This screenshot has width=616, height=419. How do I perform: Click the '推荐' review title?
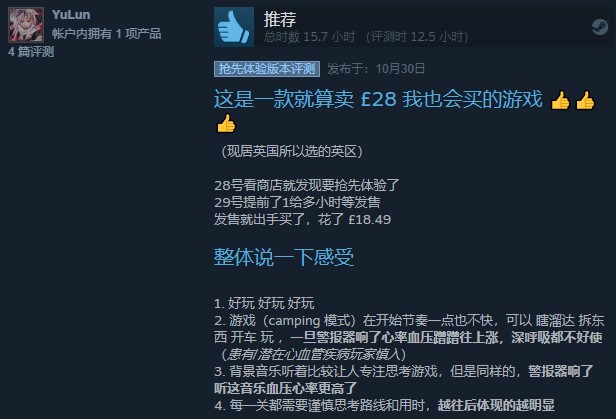coord(280,19)
